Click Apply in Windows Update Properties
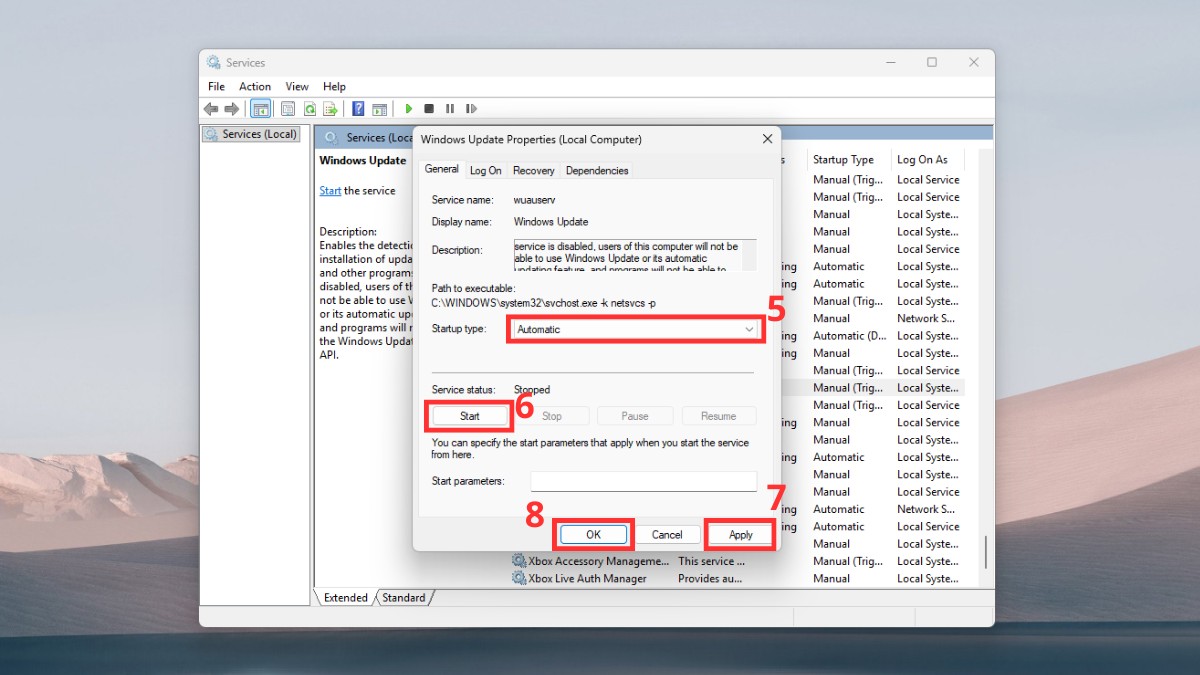Screen dimensions: 1200x675 [x=741, y=535]
